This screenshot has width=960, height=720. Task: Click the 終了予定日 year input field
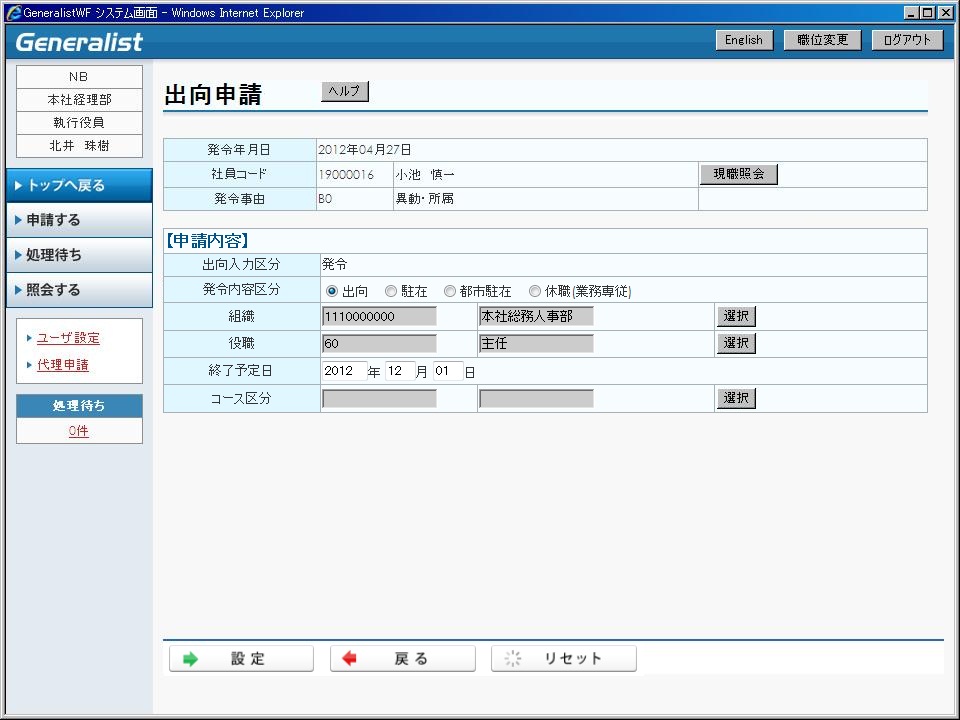pos(344,371)
